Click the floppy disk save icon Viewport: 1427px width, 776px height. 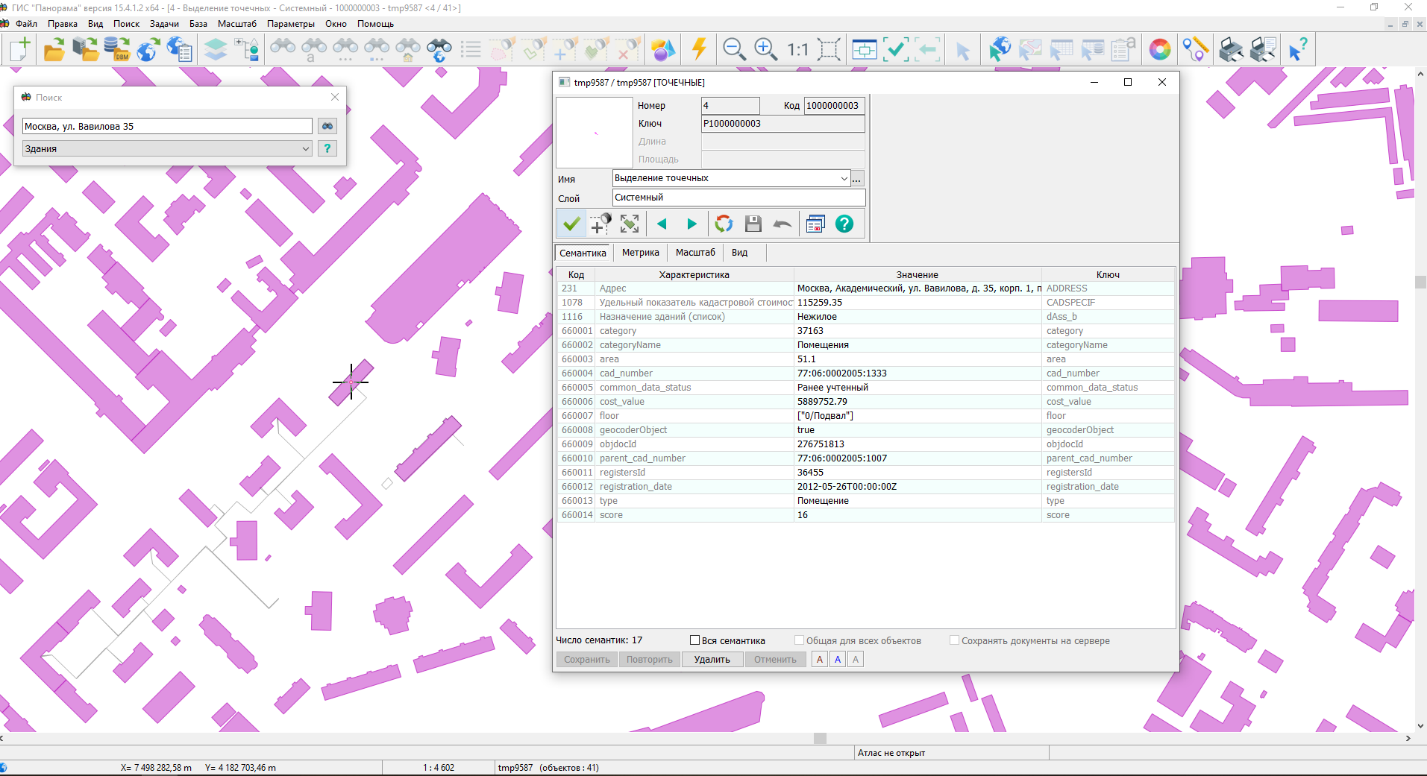point(754,224)
